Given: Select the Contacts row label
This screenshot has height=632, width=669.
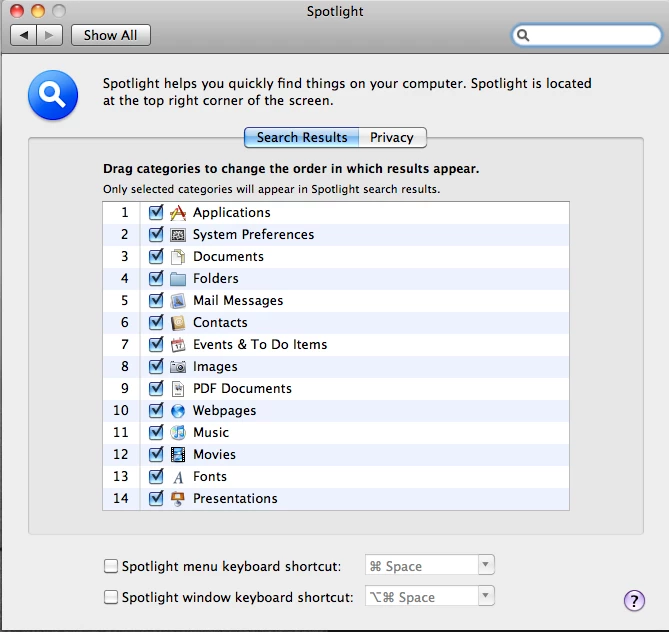Looking at the screenshot, I should click(x=220, y=323).
